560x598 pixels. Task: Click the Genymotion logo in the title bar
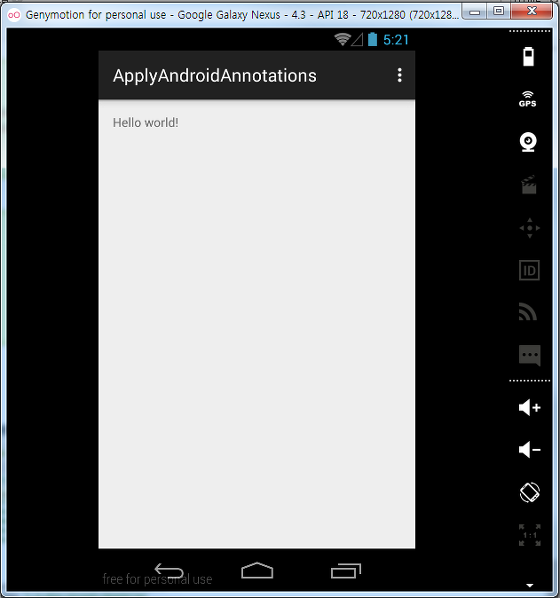(x=14, y=15)
